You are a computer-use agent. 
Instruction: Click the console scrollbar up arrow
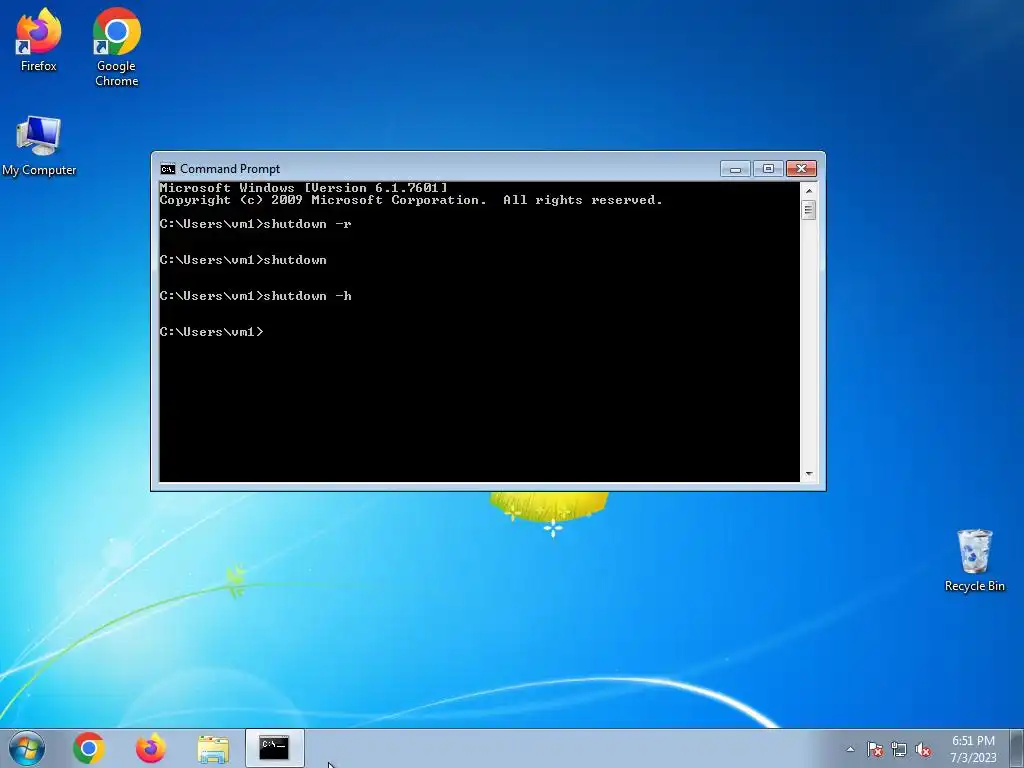808,191
